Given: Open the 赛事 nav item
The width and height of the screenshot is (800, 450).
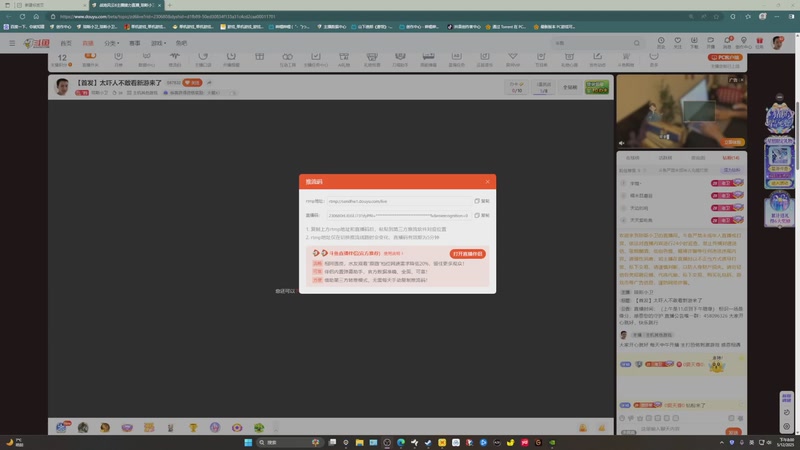Looking at the screenshot, I should click(x=135, y=43).
